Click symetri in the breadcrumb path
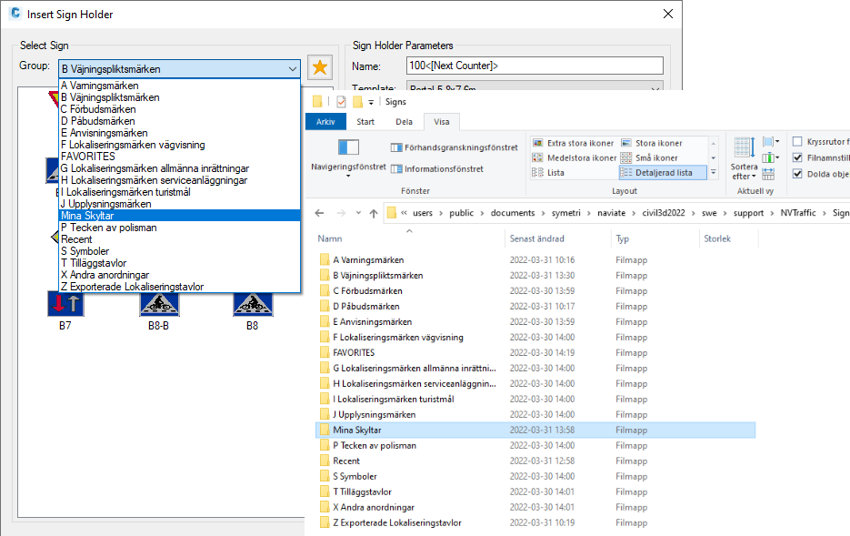The image size is (850, 536). pos(566,213)
